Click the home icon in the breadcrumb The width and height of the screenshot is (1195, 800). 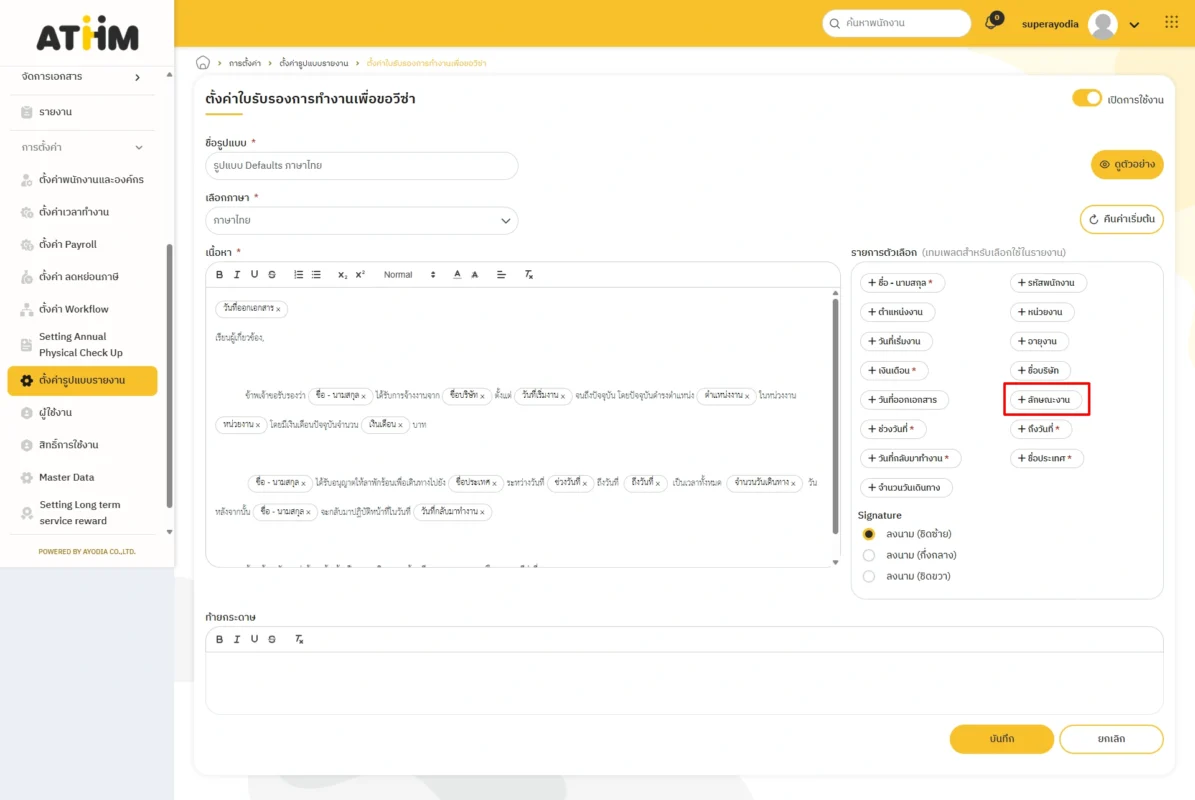pos(203,63)
